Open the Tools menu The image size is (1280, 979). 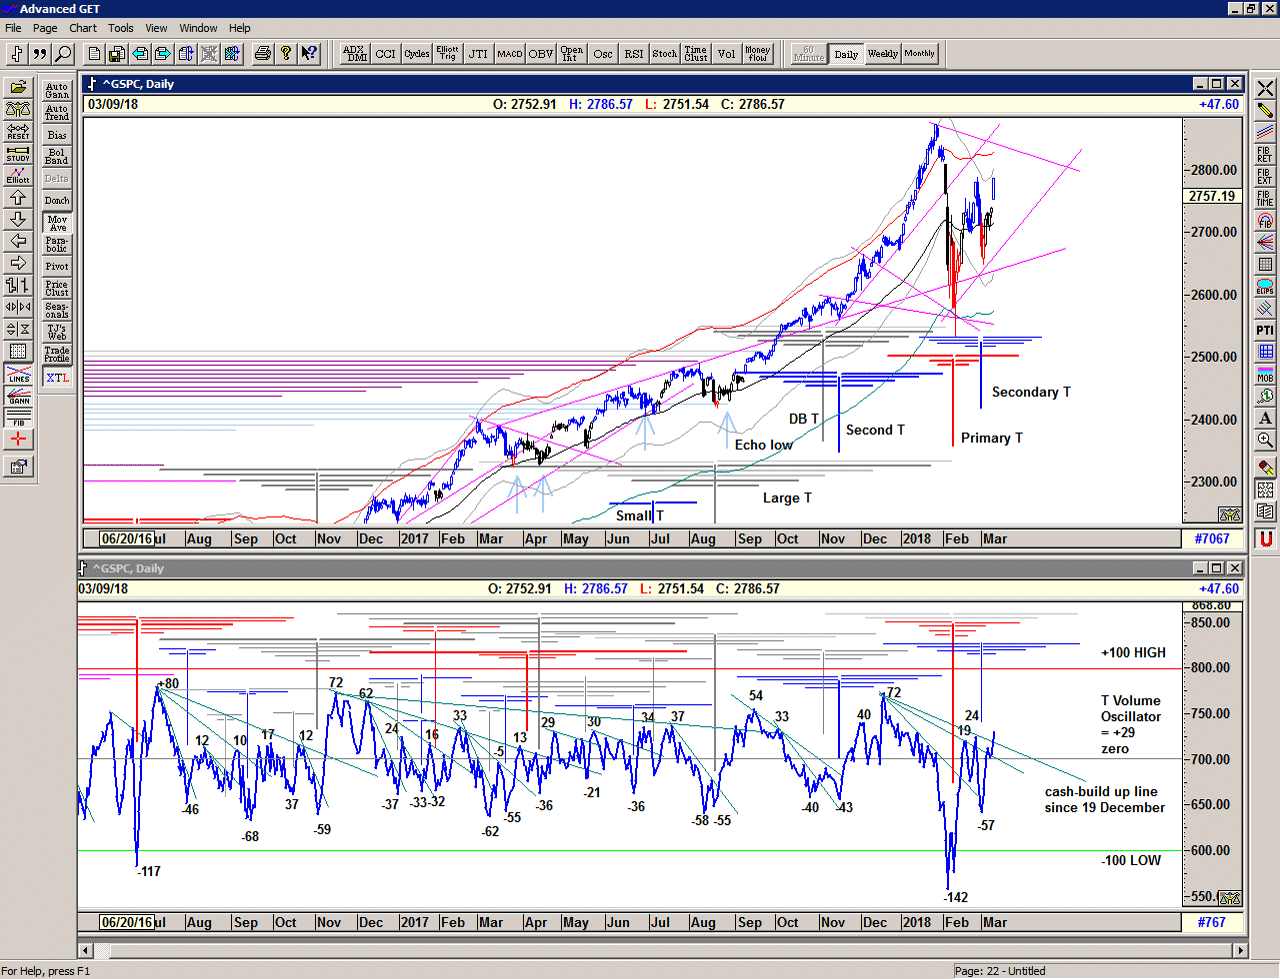tap(121, 28)
